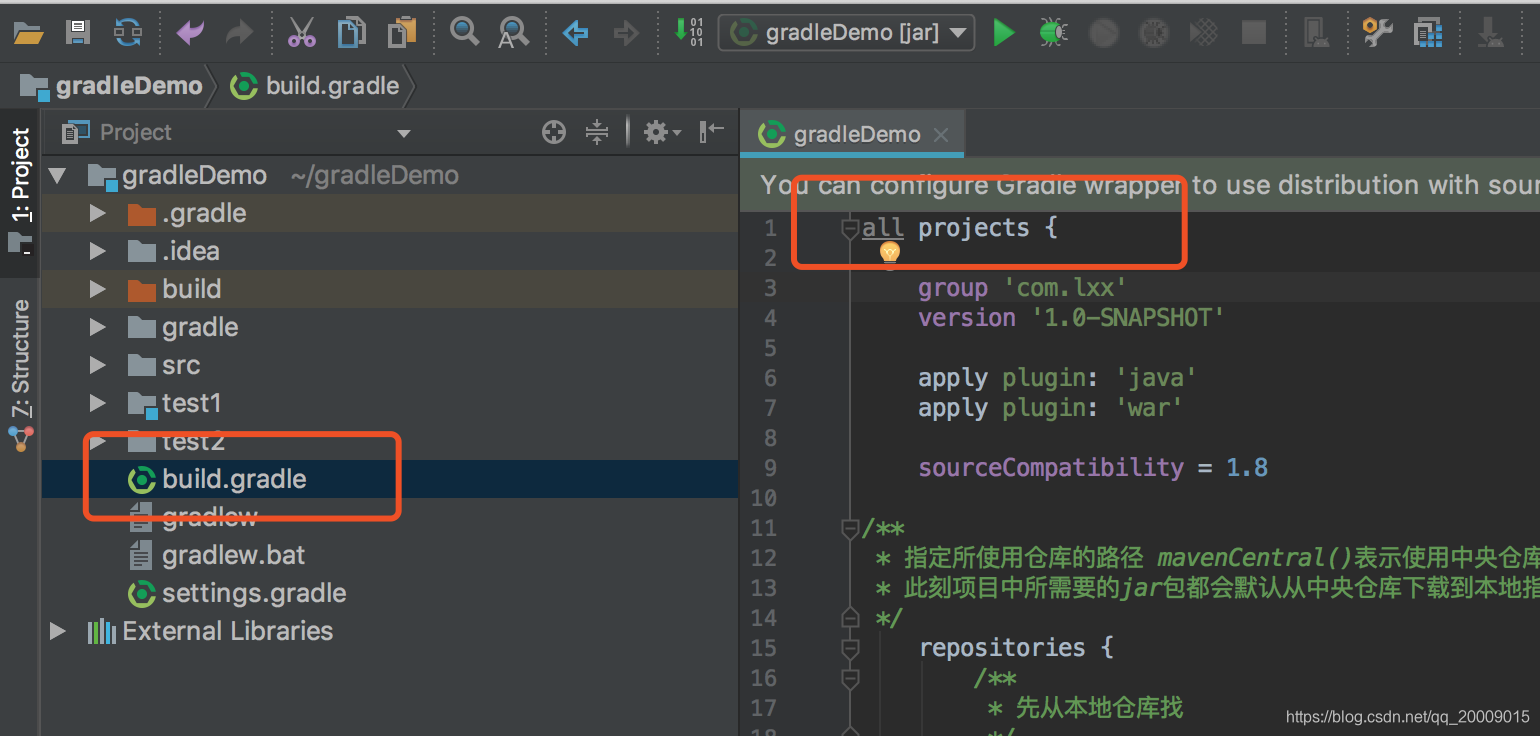Debug gradleDemo with green bug icon

1053,33
